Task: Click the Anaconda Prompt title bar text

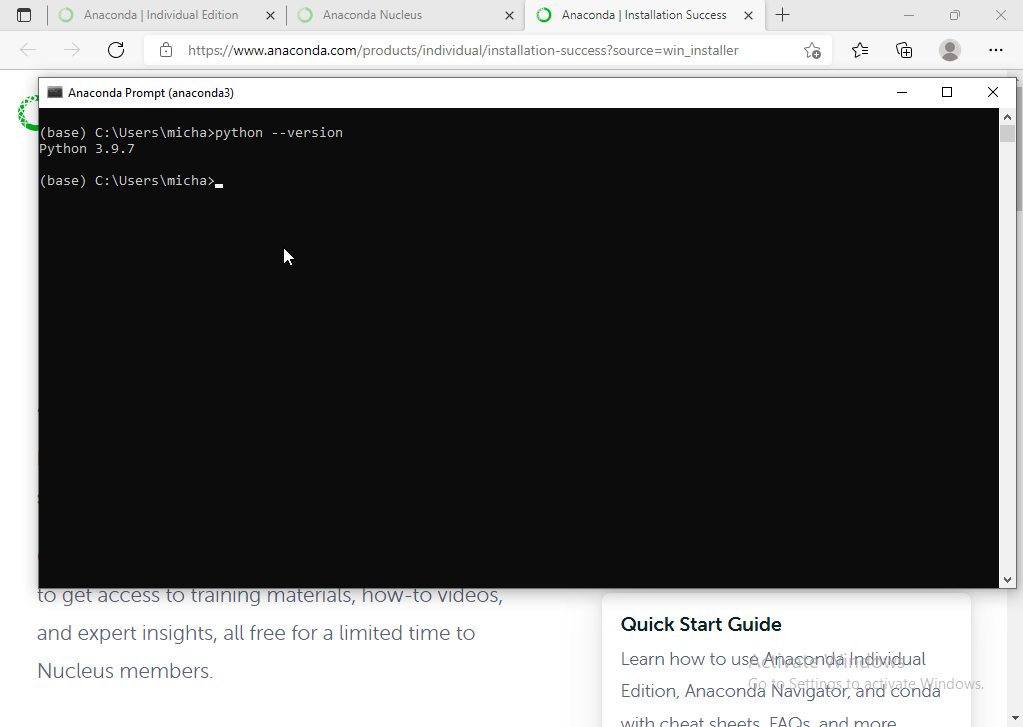Action: (x=151, y=93)
